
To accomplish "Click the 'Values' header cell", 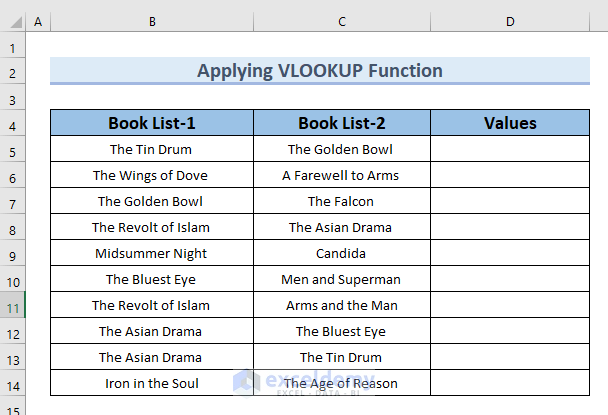I will pos(510,124).
